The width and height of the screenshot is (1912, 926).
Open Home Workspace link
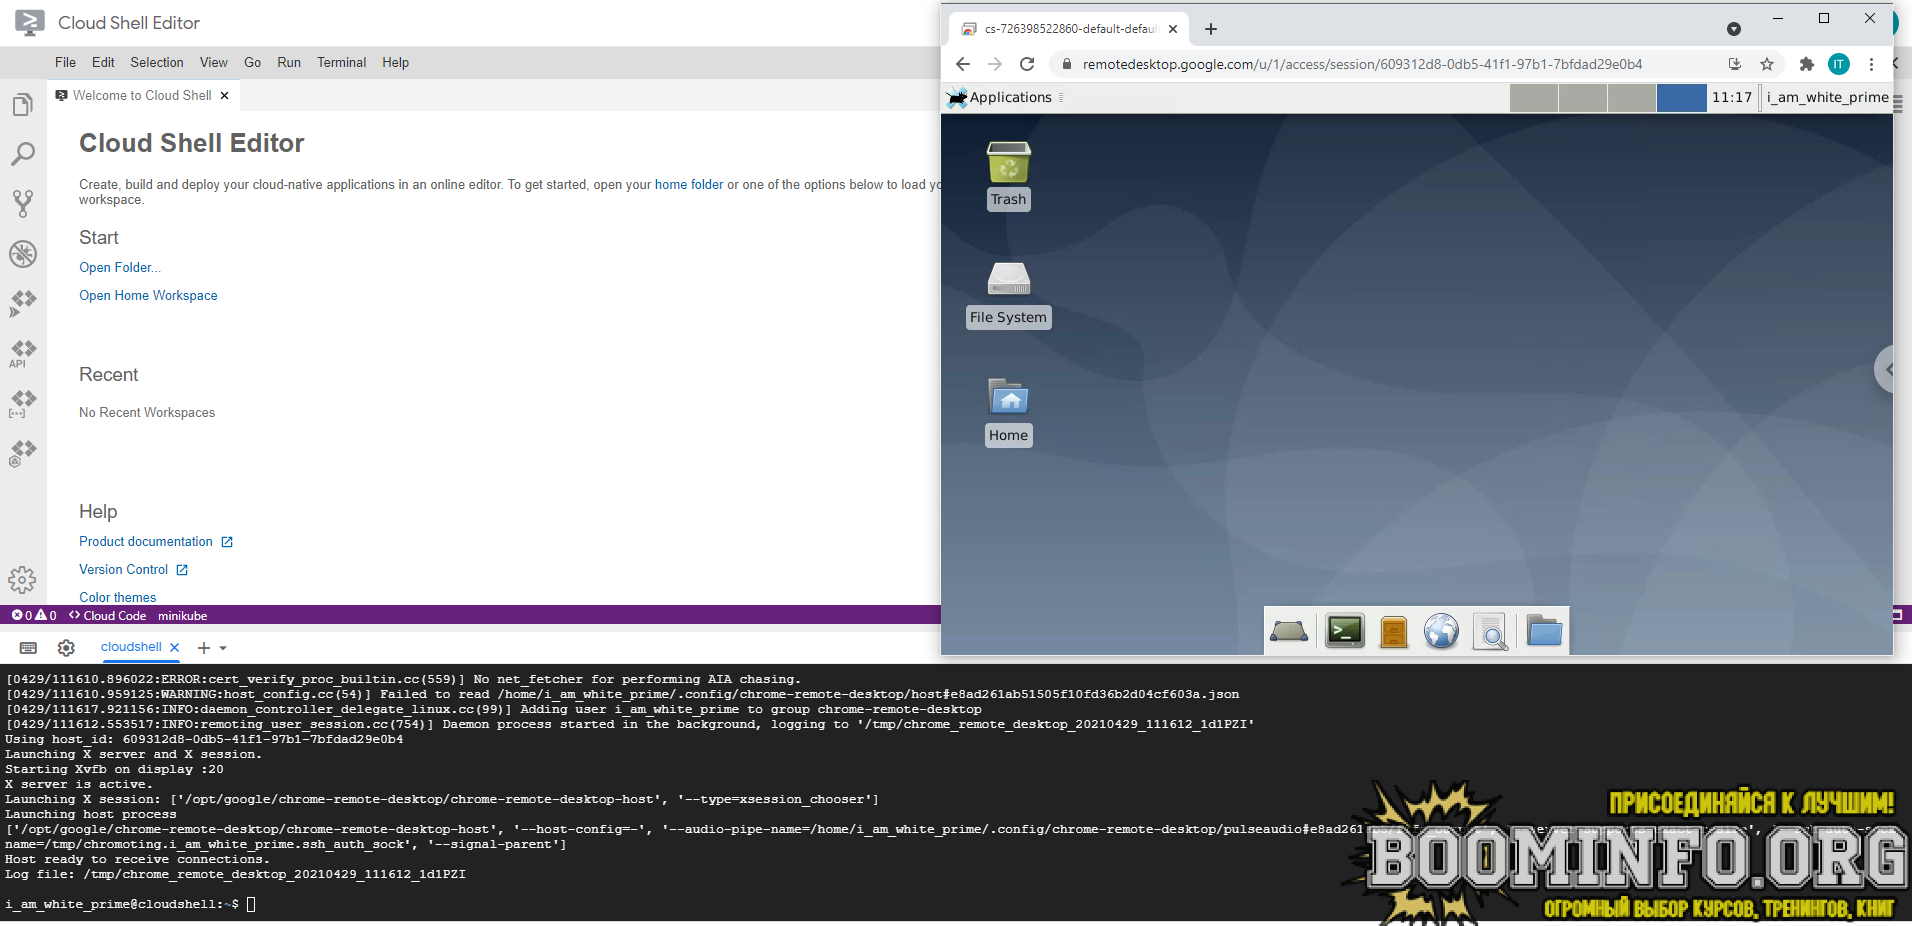(148, 295)
